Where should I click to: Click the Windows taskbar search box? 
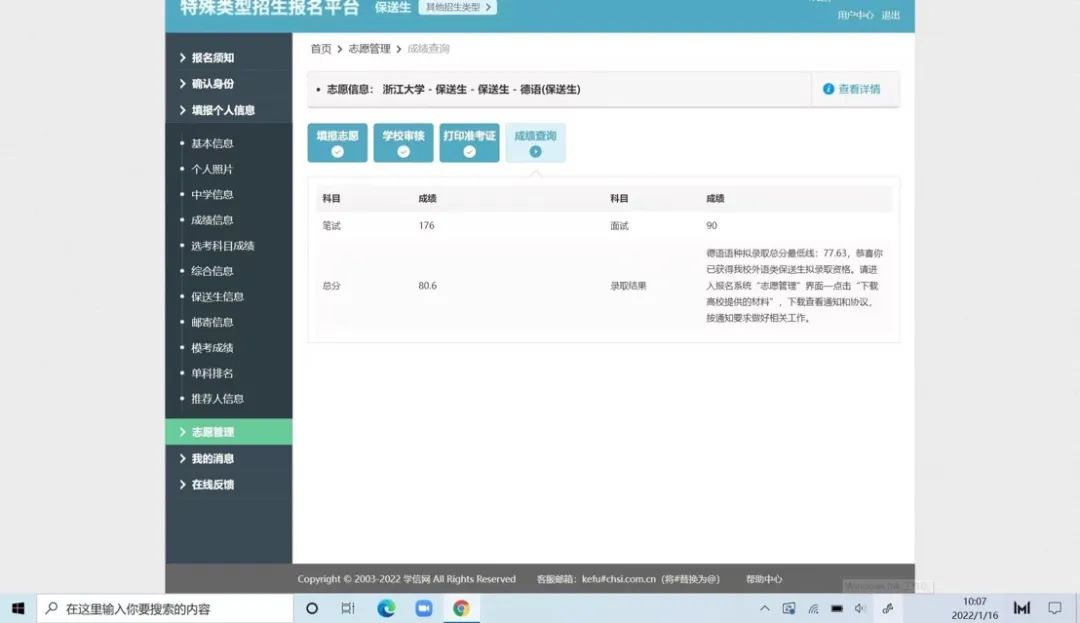(165, 608)
